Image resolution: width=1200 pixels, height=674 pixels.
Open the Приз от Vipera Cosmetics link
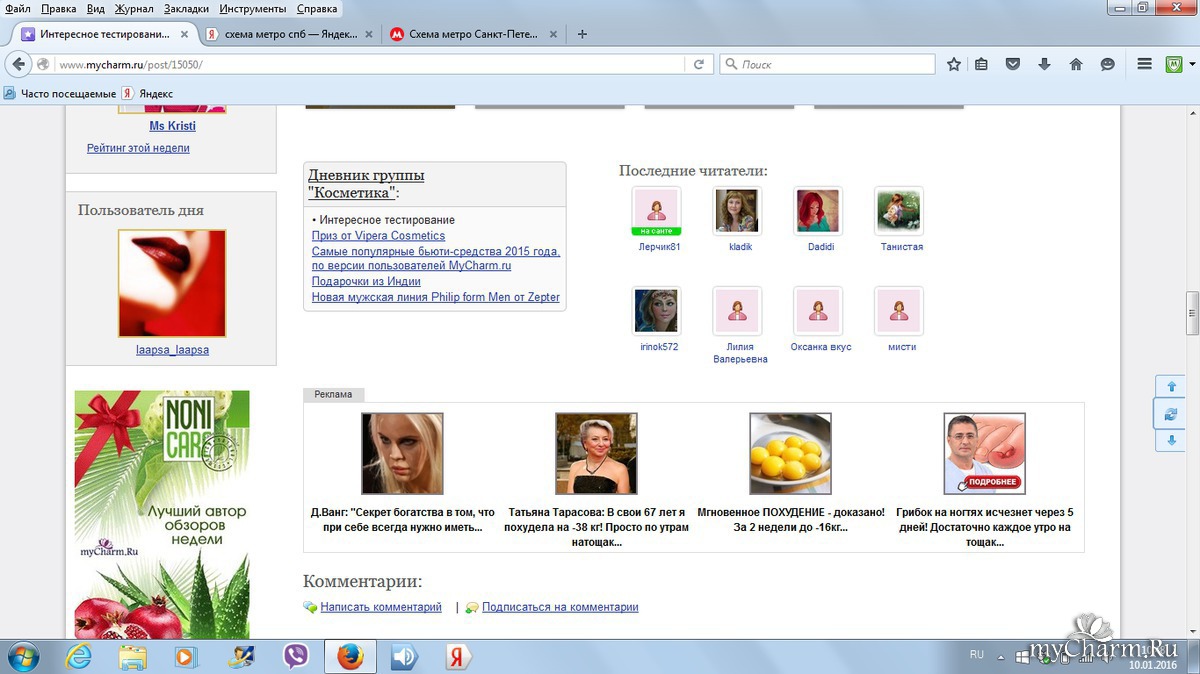point(378,236)
